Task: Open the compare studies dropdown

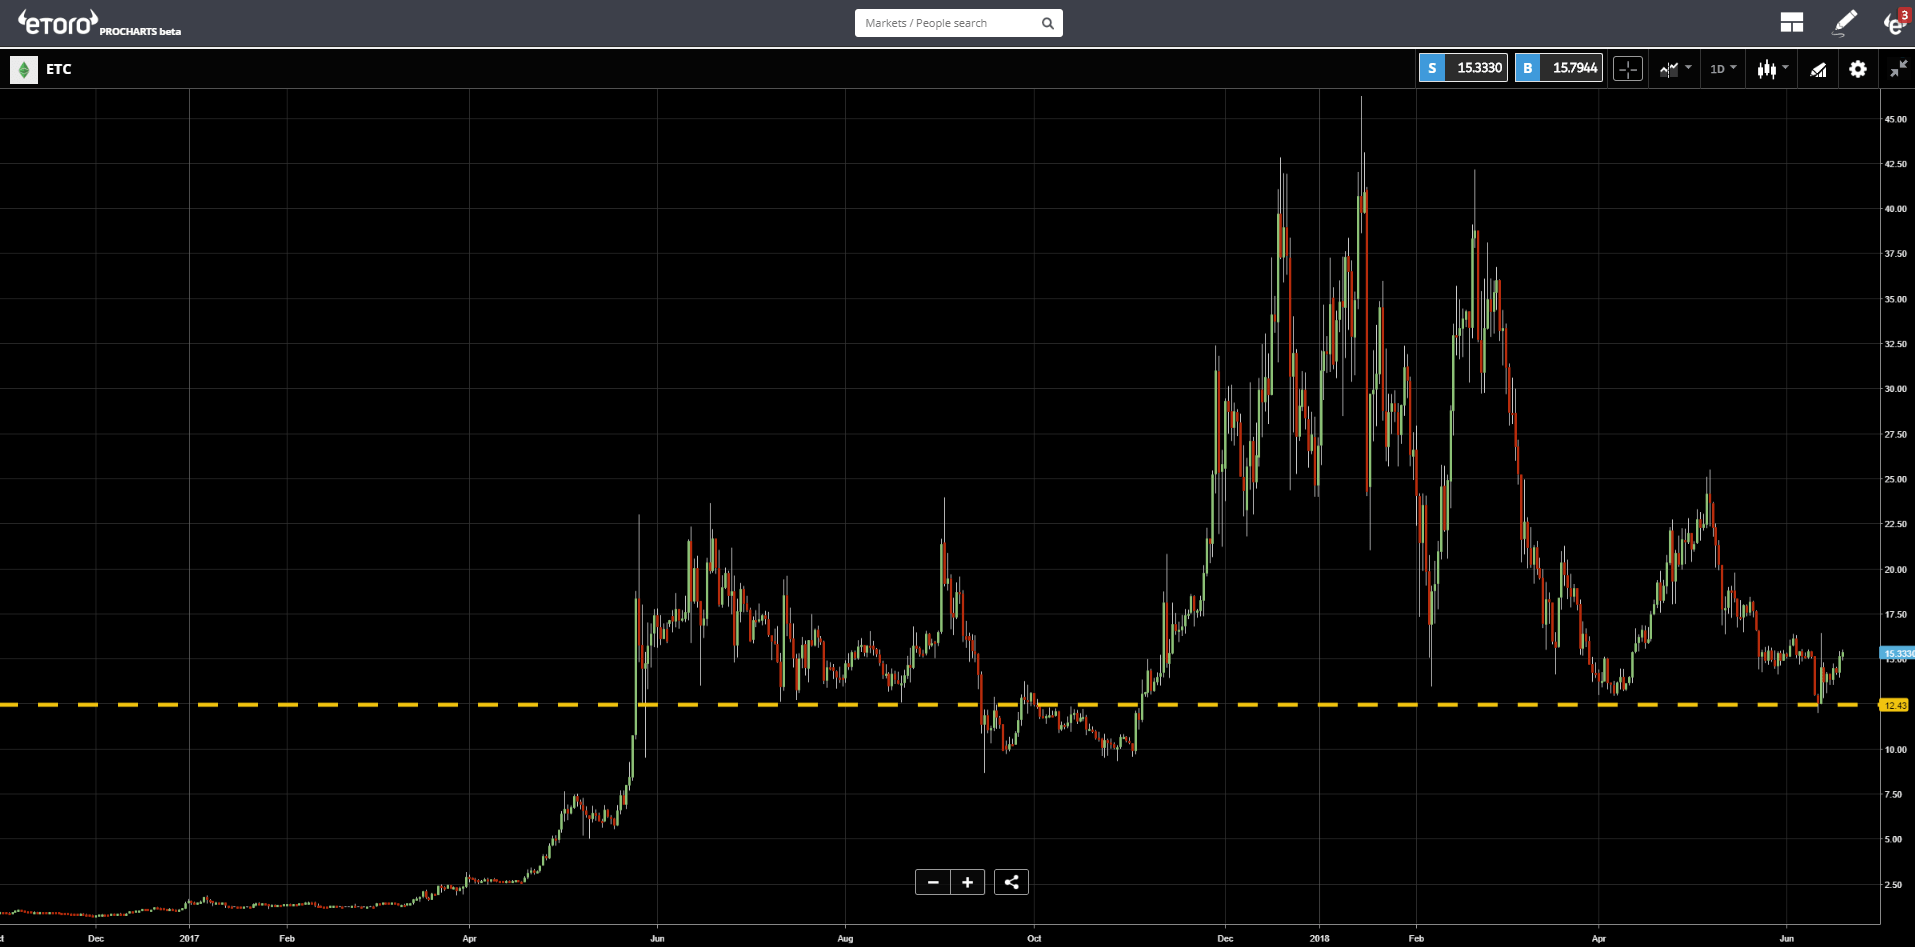Action: point(1675,69)
